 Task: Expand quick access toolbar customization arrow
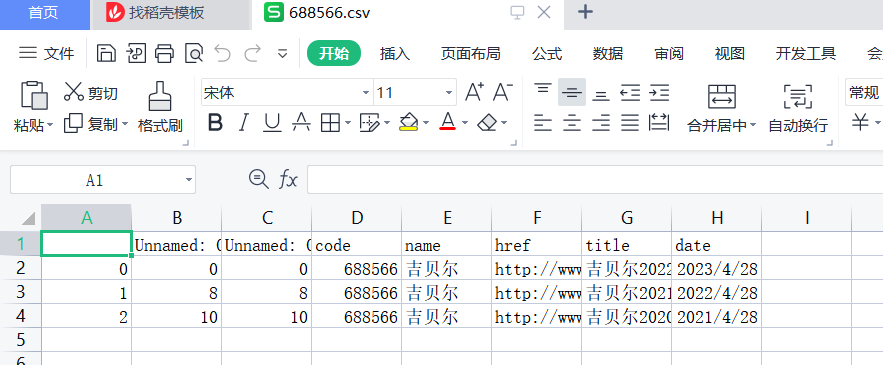coord(283,54)
